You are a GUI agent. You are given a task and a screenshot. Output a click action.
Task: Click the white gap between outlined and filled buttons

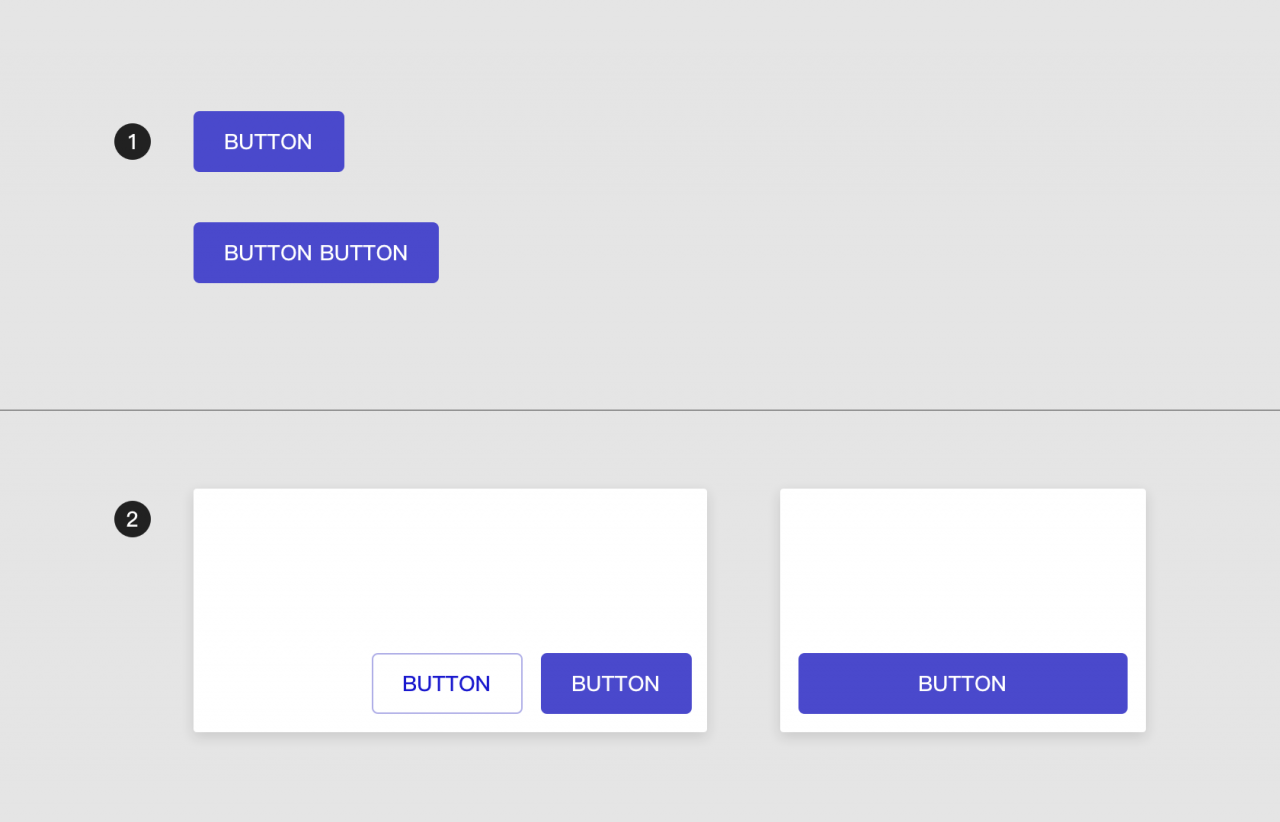pyautogui.click(x=531, y=684)
